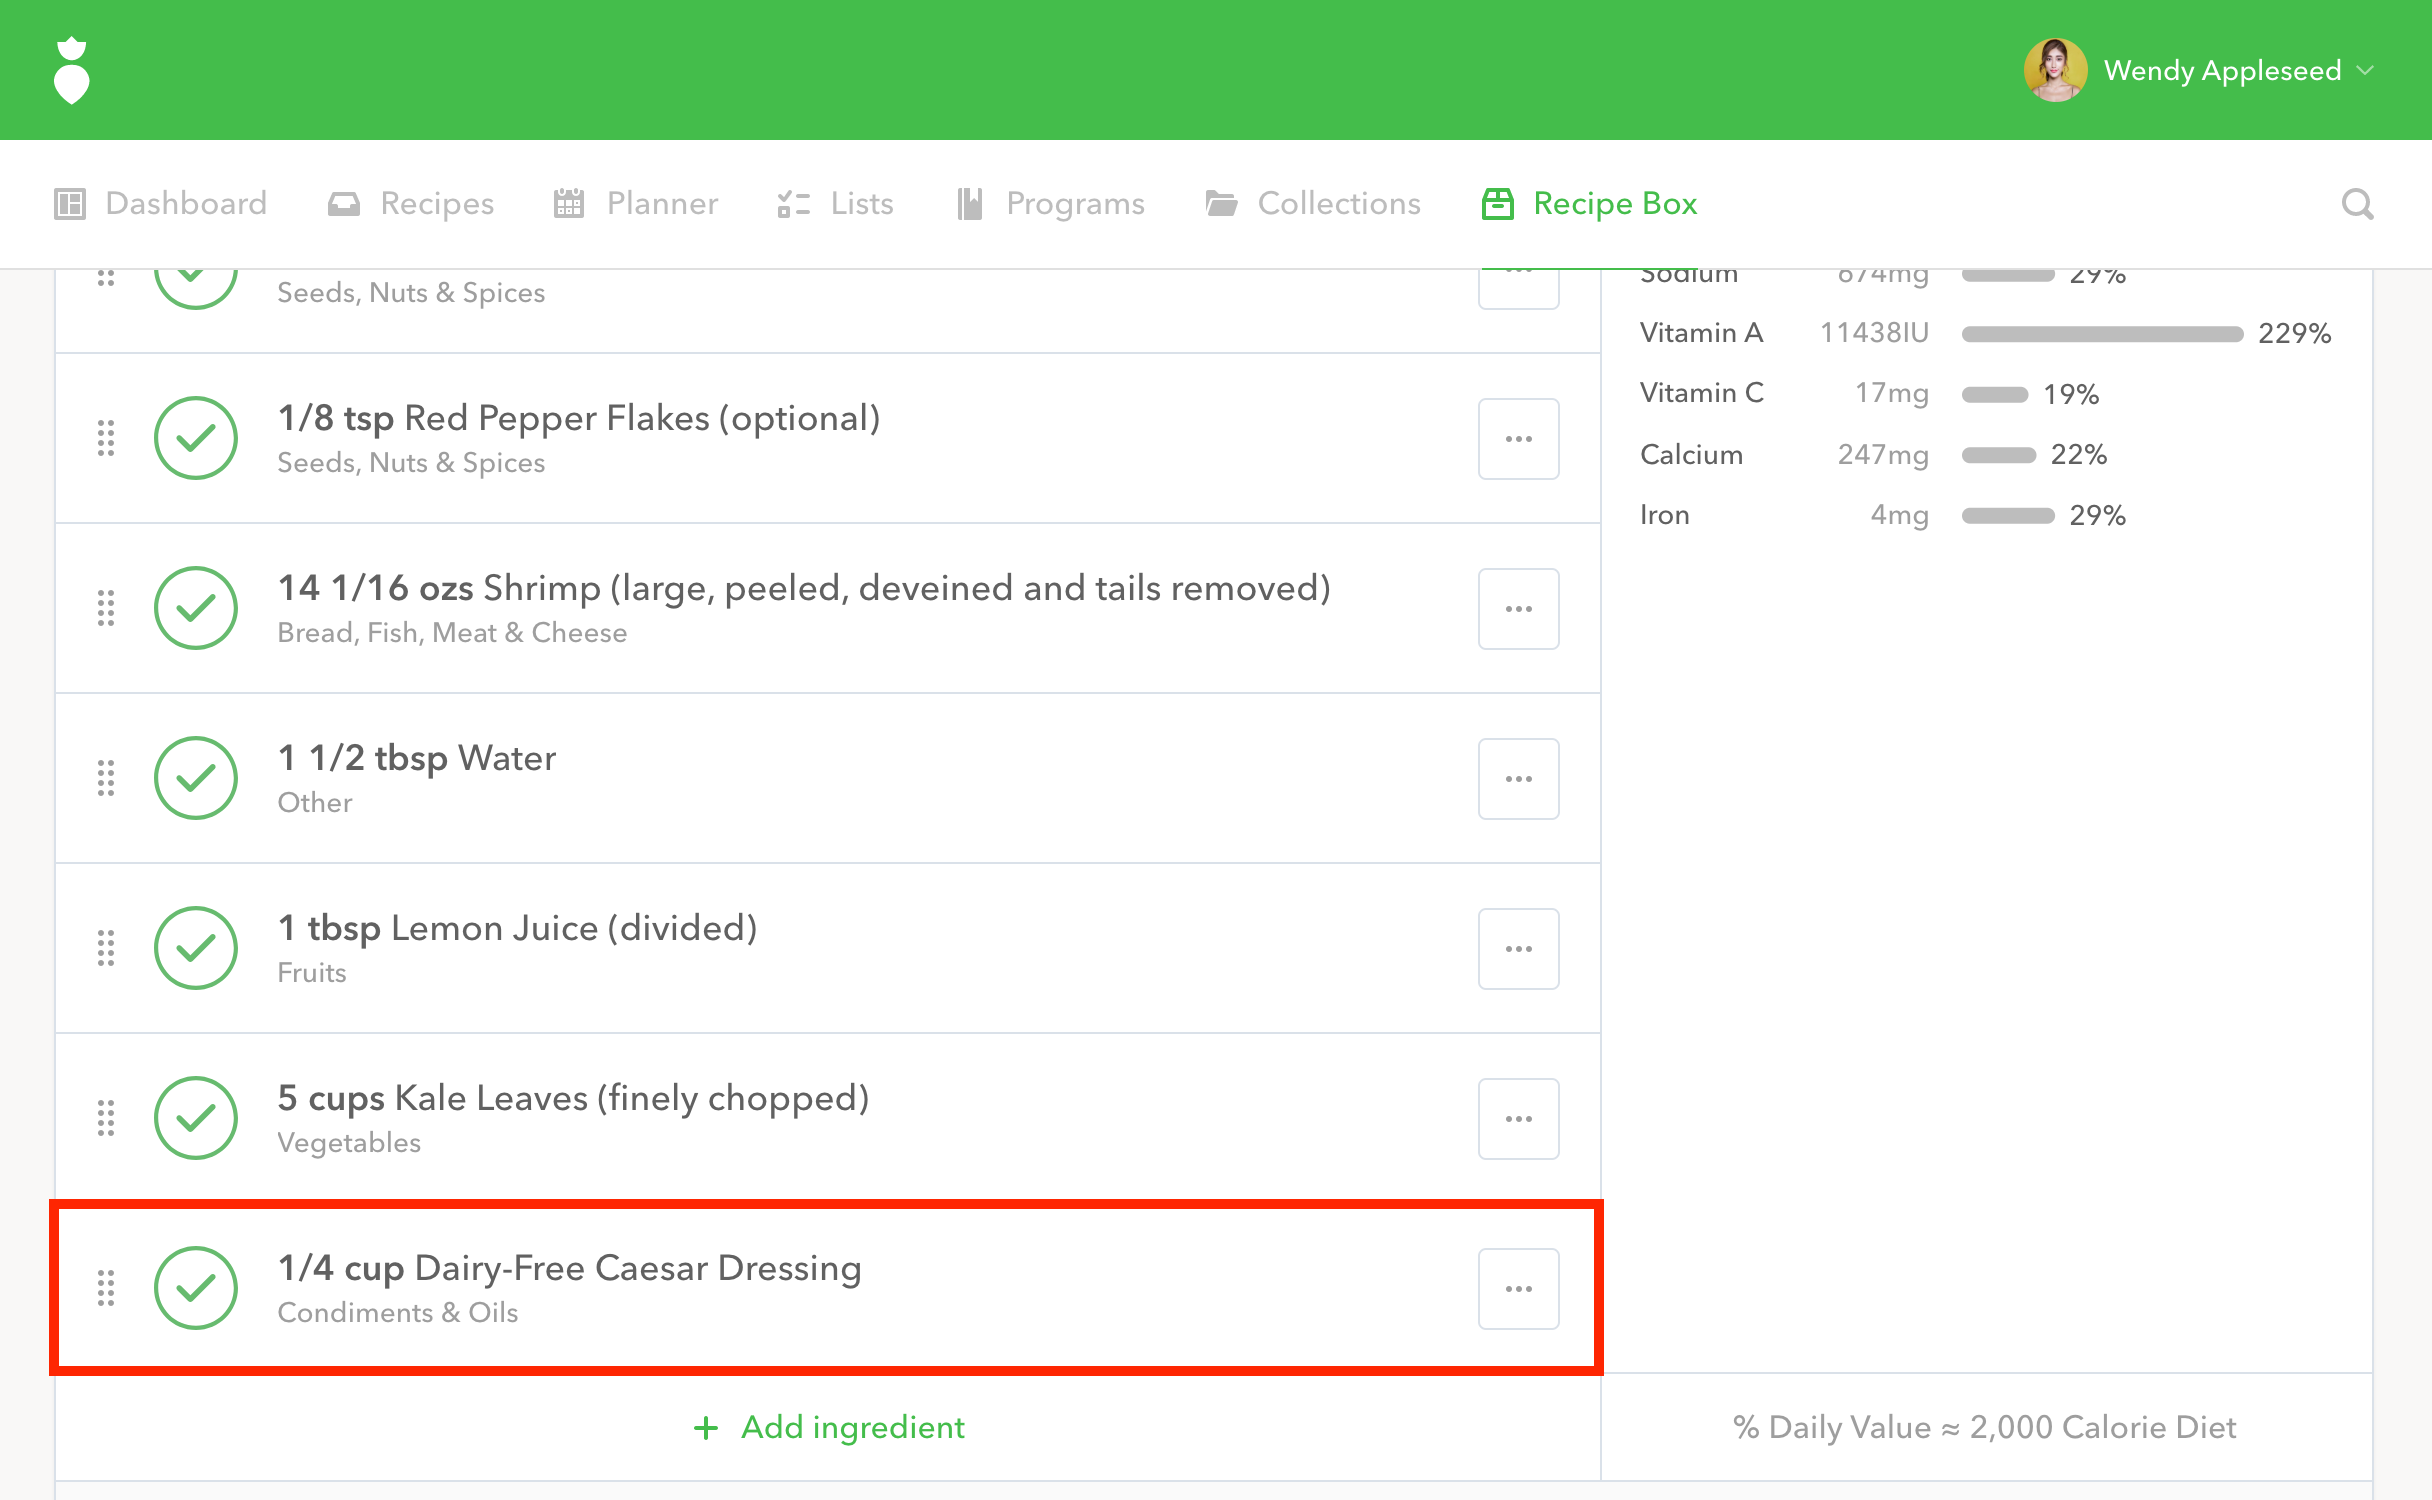Click the Lists checklist icon
Viewport: 2432px width, 1500px height.
(x=793, y=204)
